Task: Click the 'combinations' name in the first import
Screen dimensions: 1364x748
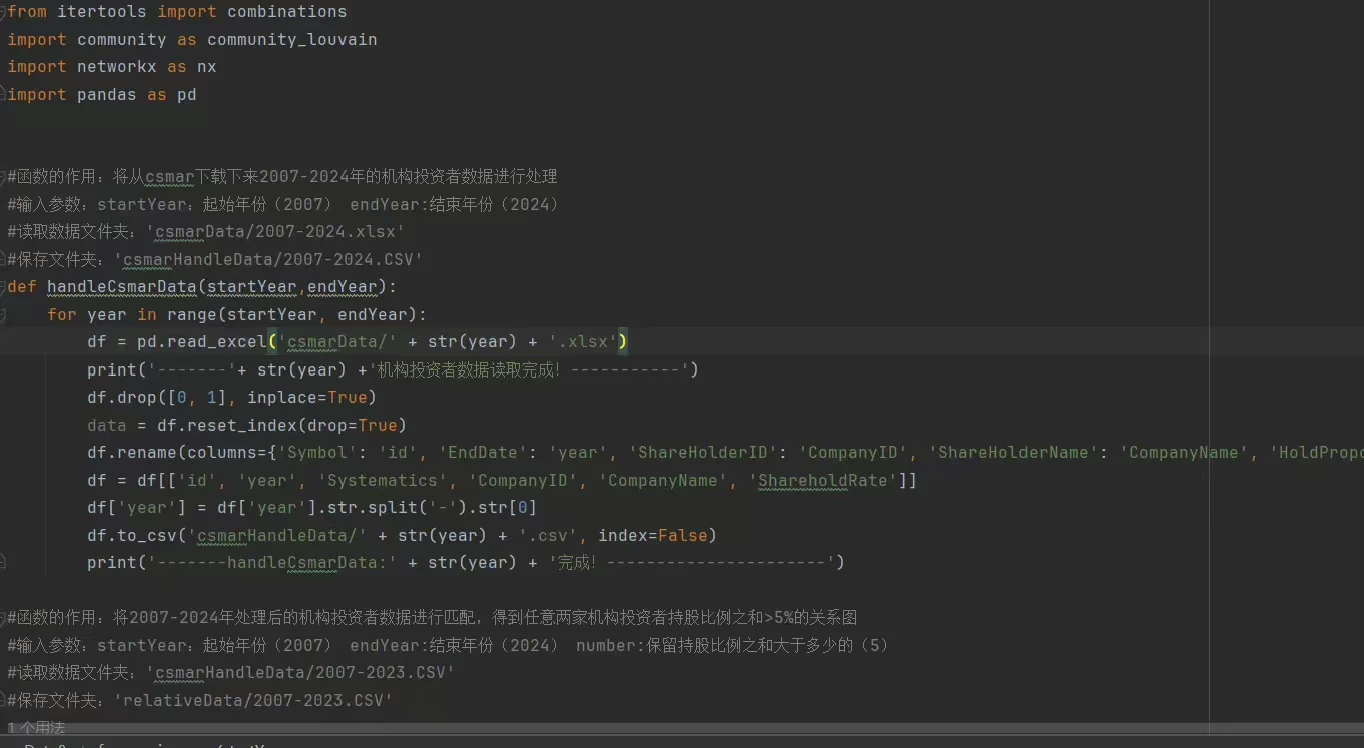Action: [x=287, y=12]
